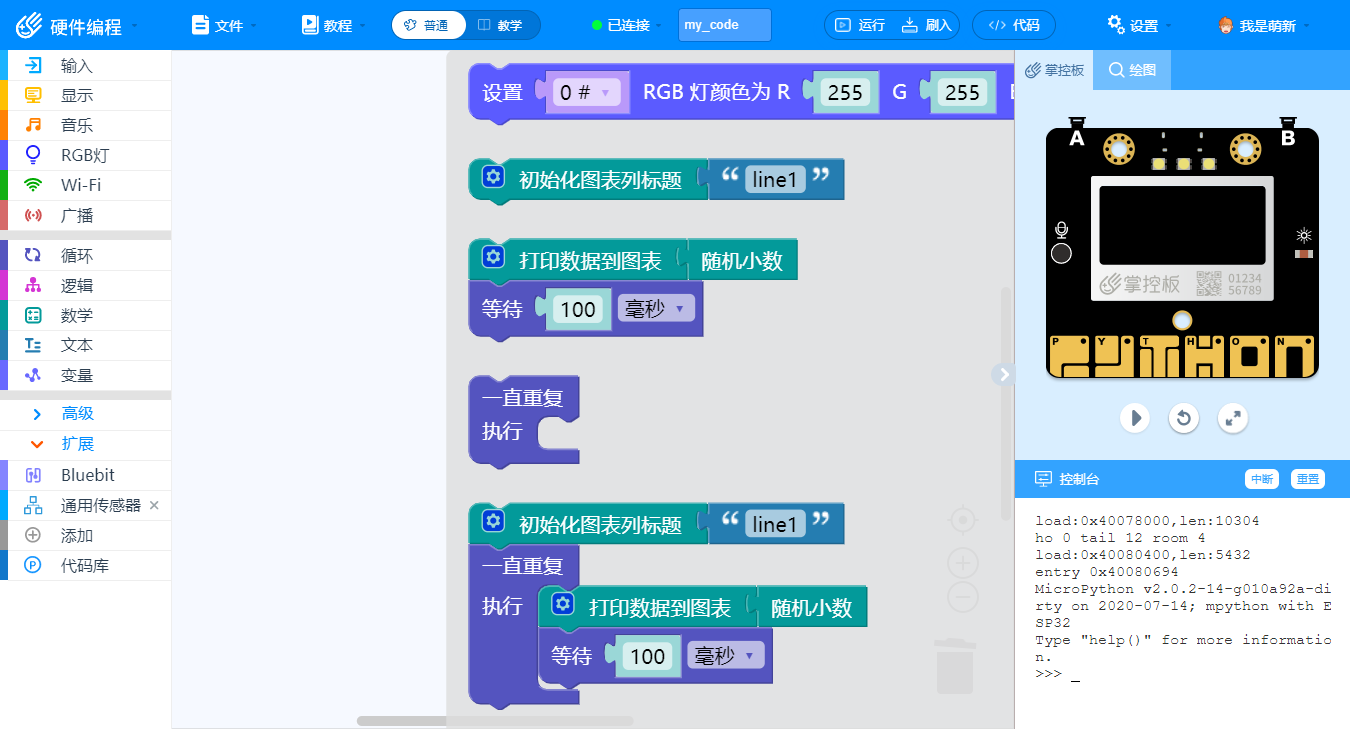The width and height of the screenshot is (1350, 729).
Task: Expand the simulator to fullscreen
Action: point(1234,417)
